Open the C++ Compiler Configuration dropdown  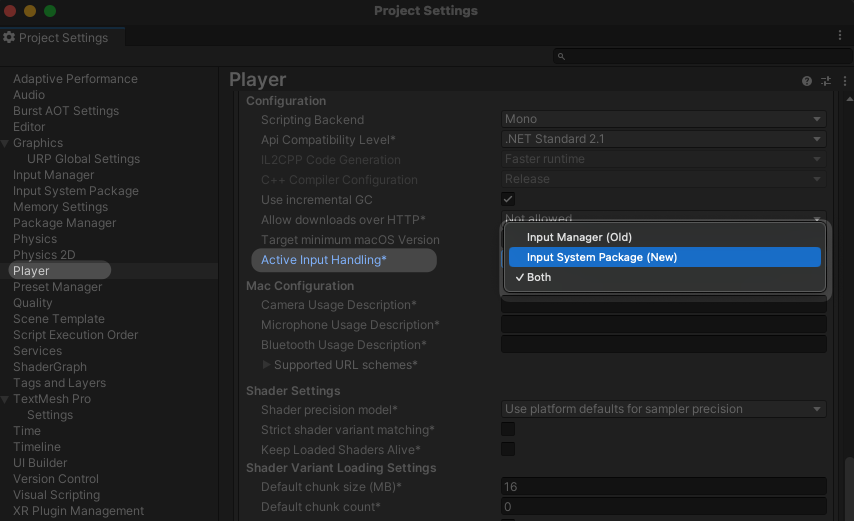(663, 179)
